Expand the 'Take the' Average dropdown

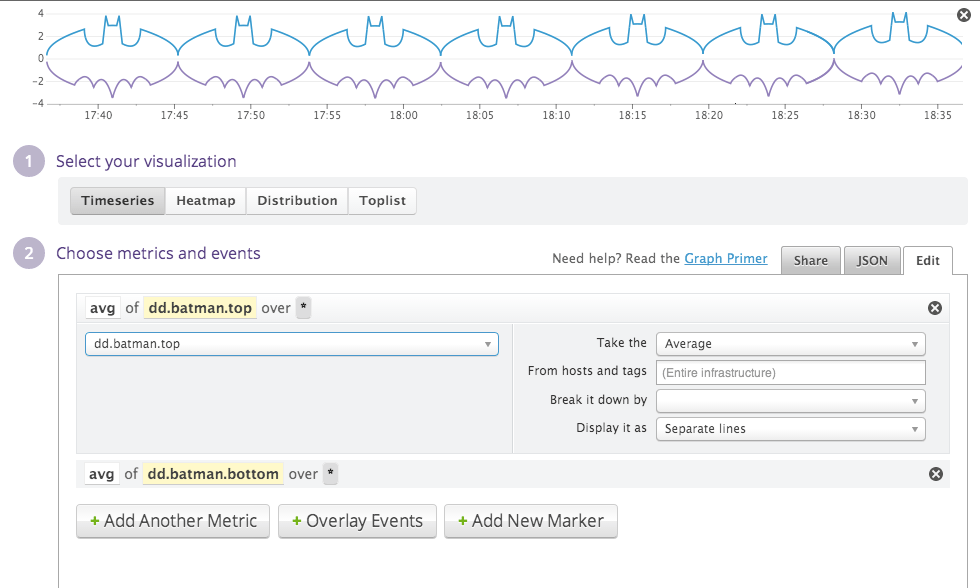(x=790, y=344)
